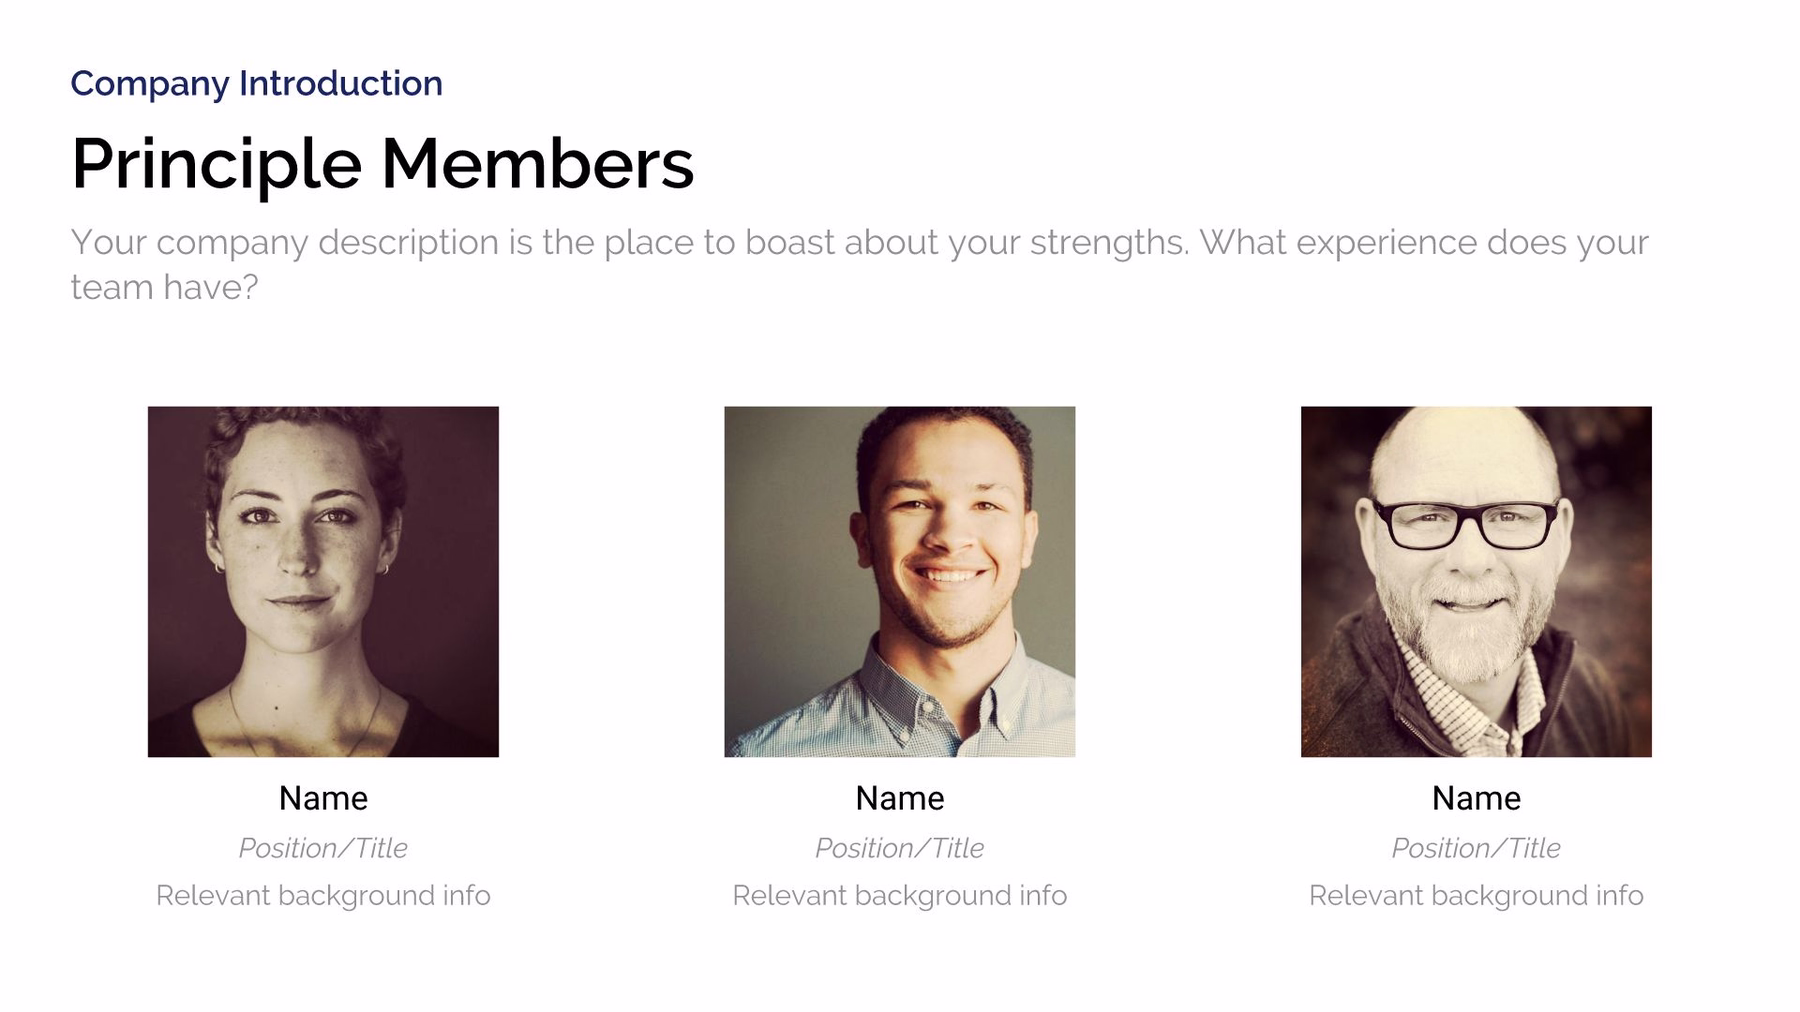Select Position/Title under the first member
Screen dimensions: 1800x1012
(x=323, y=848)
